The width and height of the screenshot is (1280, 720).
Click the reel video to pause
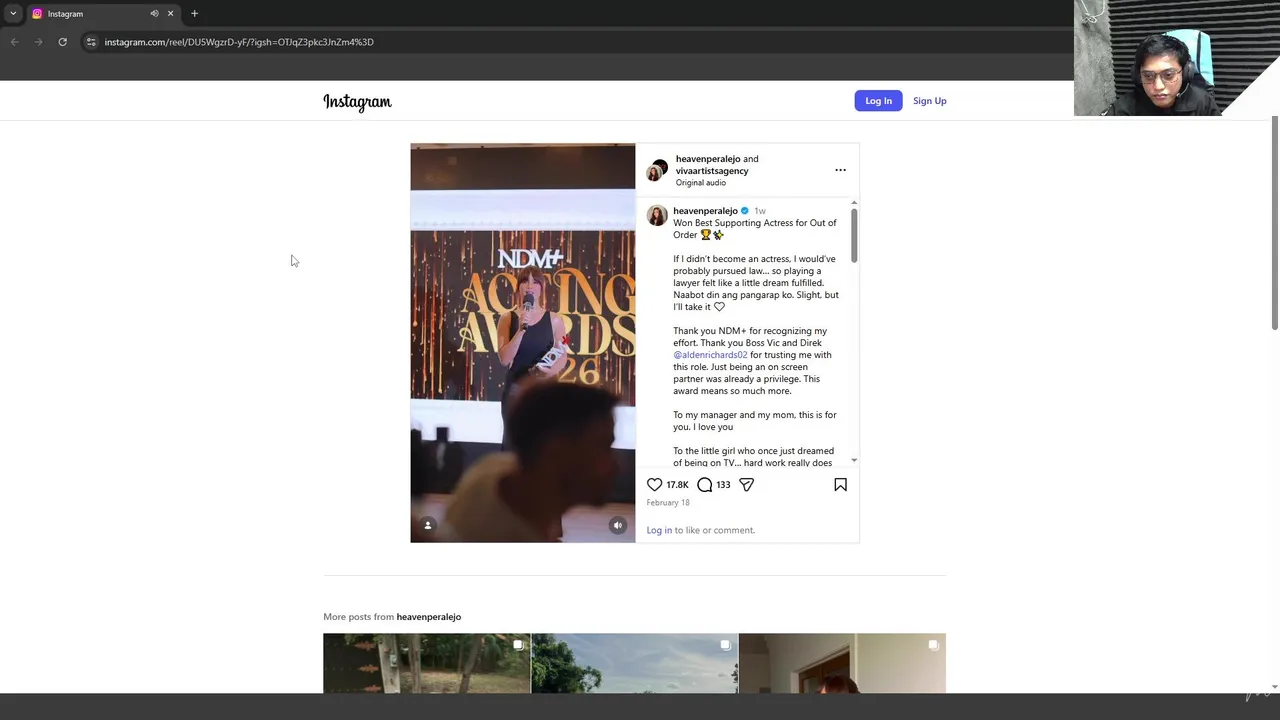[x=522, y=343]
